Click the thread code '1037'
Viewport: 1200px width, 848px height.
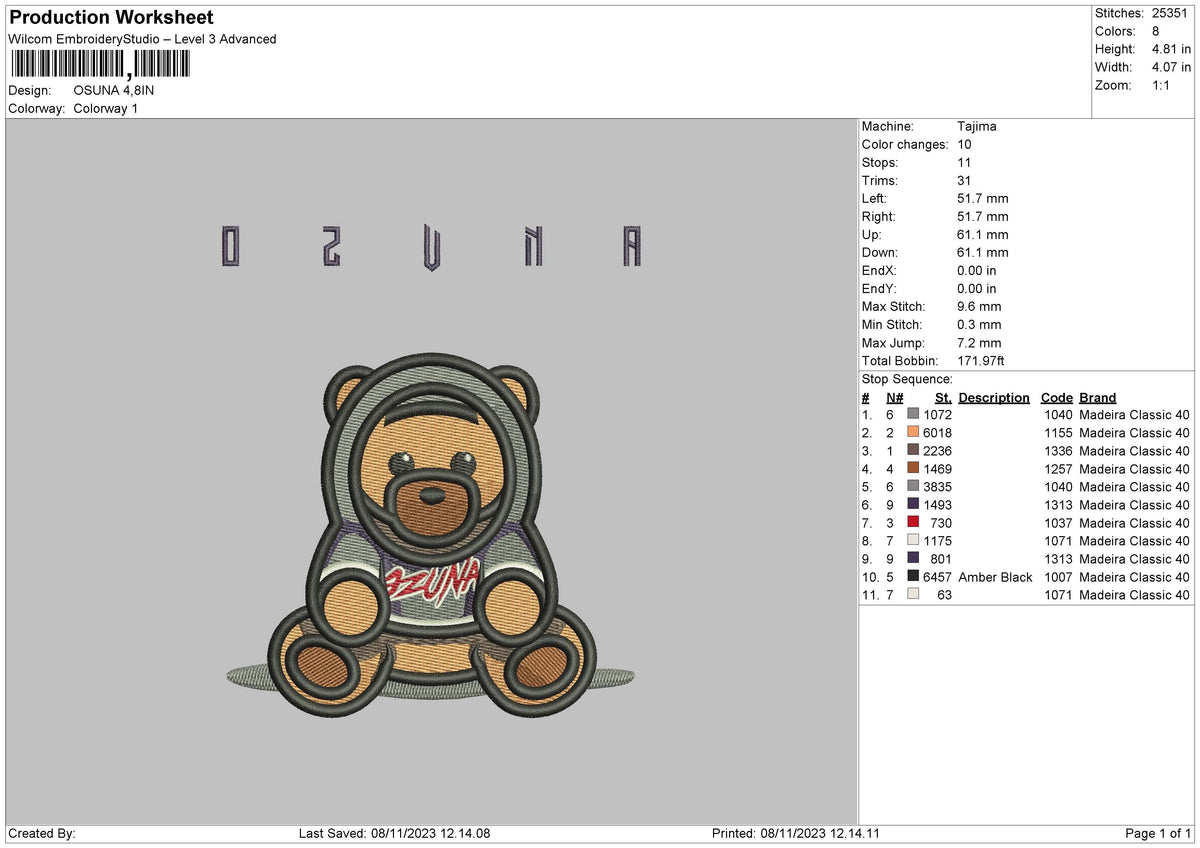pos(1058,523)
